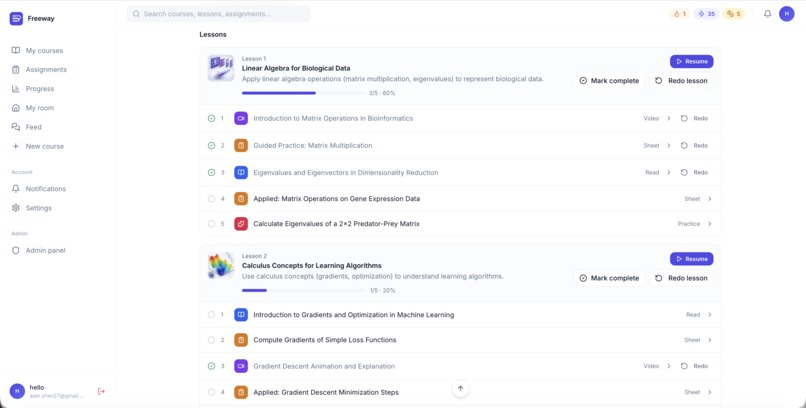The height and width of the screenshot is (408, 806).
Task: Click the coins badge showing 5
Action: [734, 14]
